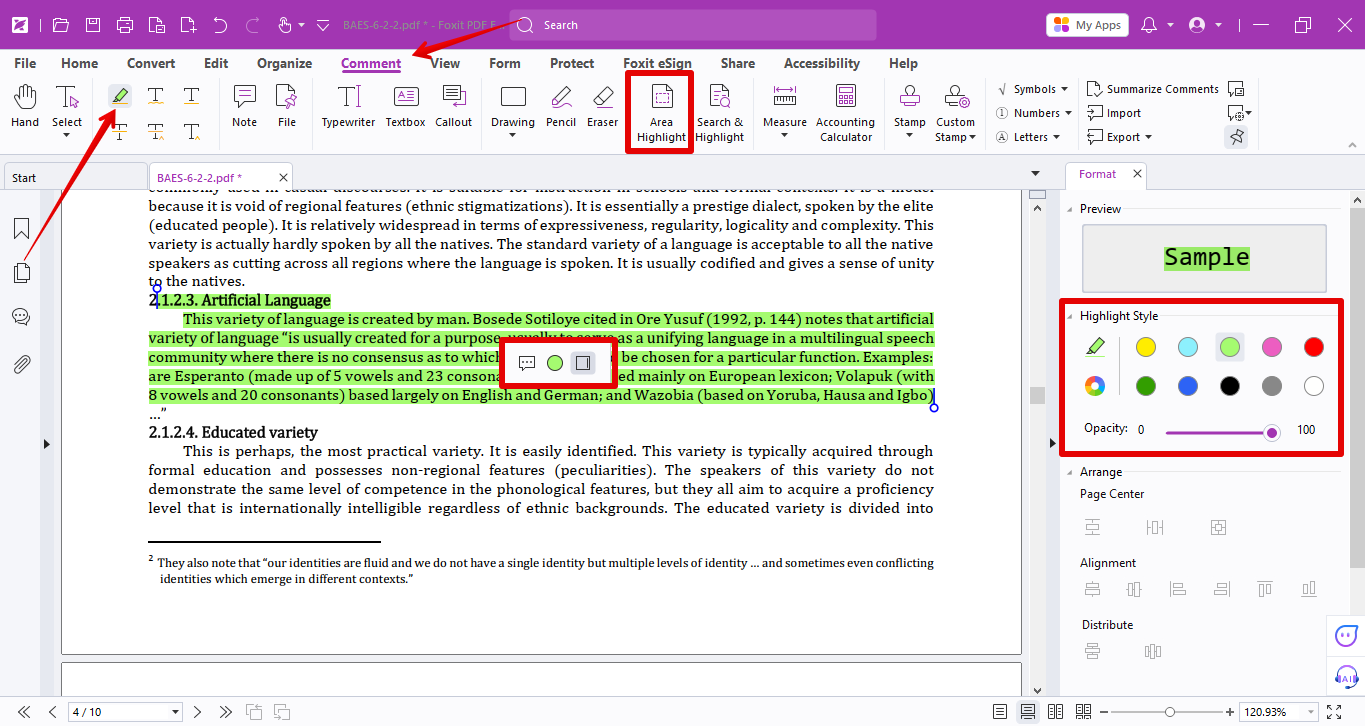Close the Format panel

point(1137,174)
